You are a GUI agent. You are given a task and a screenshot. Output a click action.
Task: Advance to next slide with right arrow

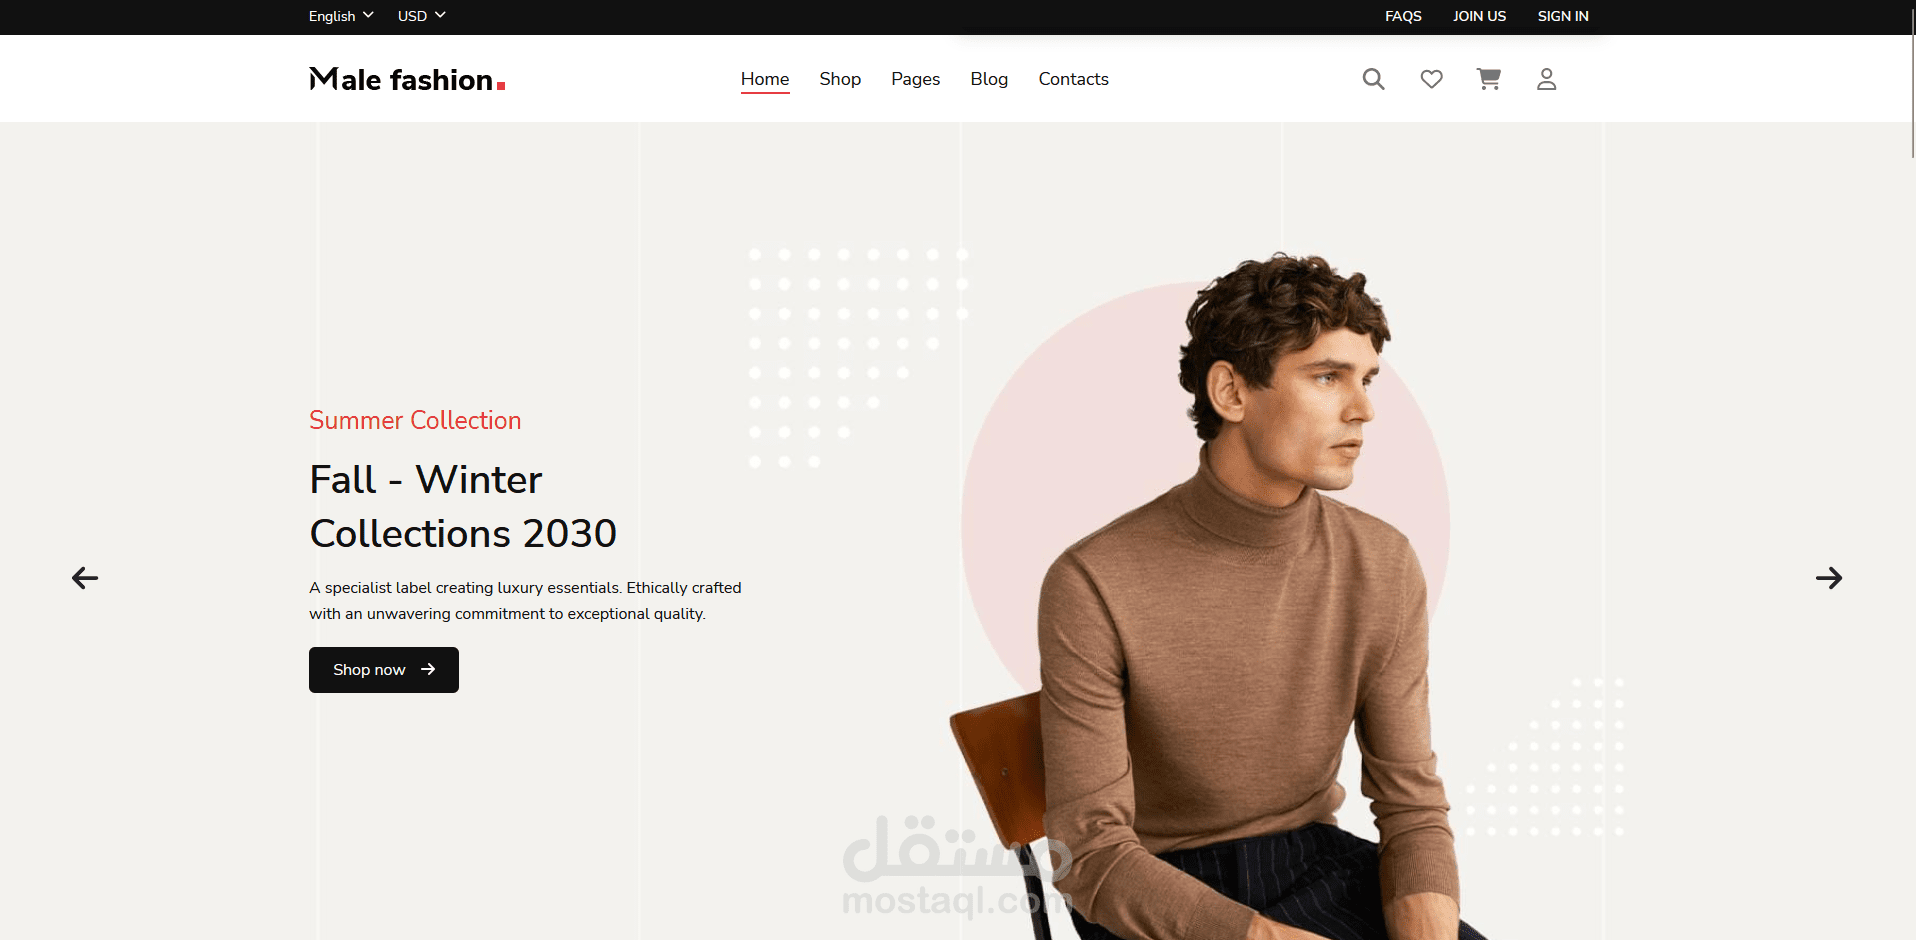tap(1829, 578)
